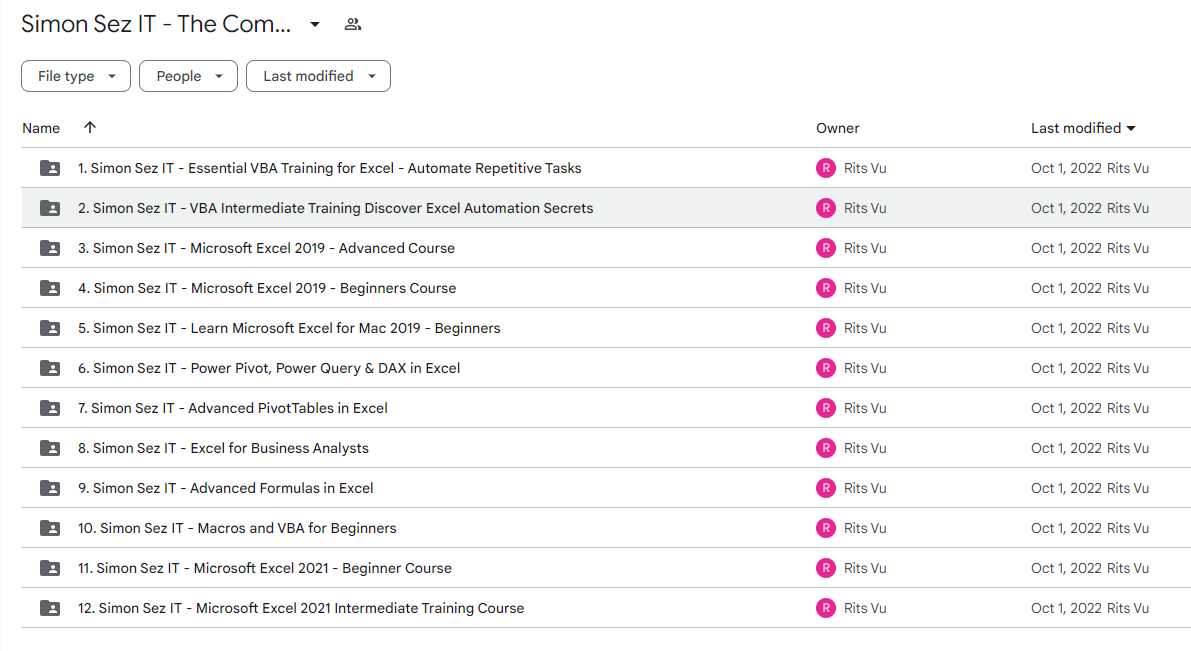Select '7. Advanced PivotTables in Excel' name
This screenshot has width=1191, height=651.
point(232,408)
